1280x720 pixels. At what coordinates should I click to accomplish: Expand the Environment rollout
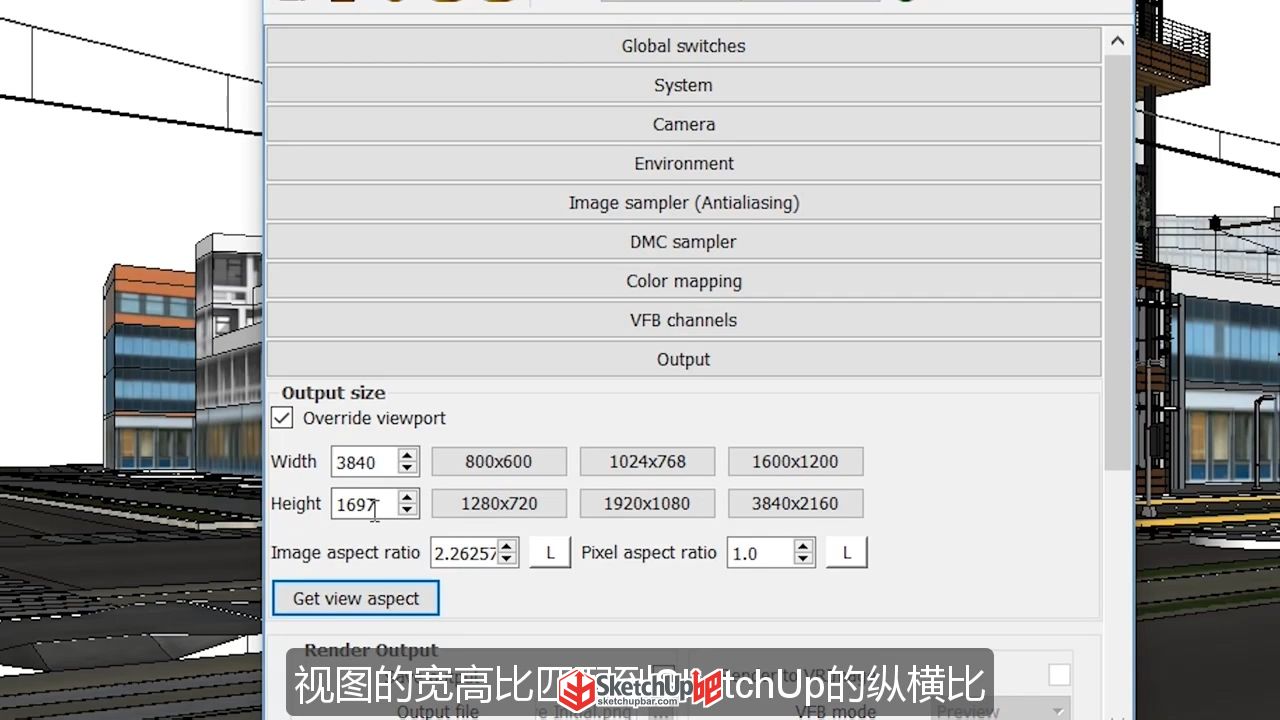point(683,163)
